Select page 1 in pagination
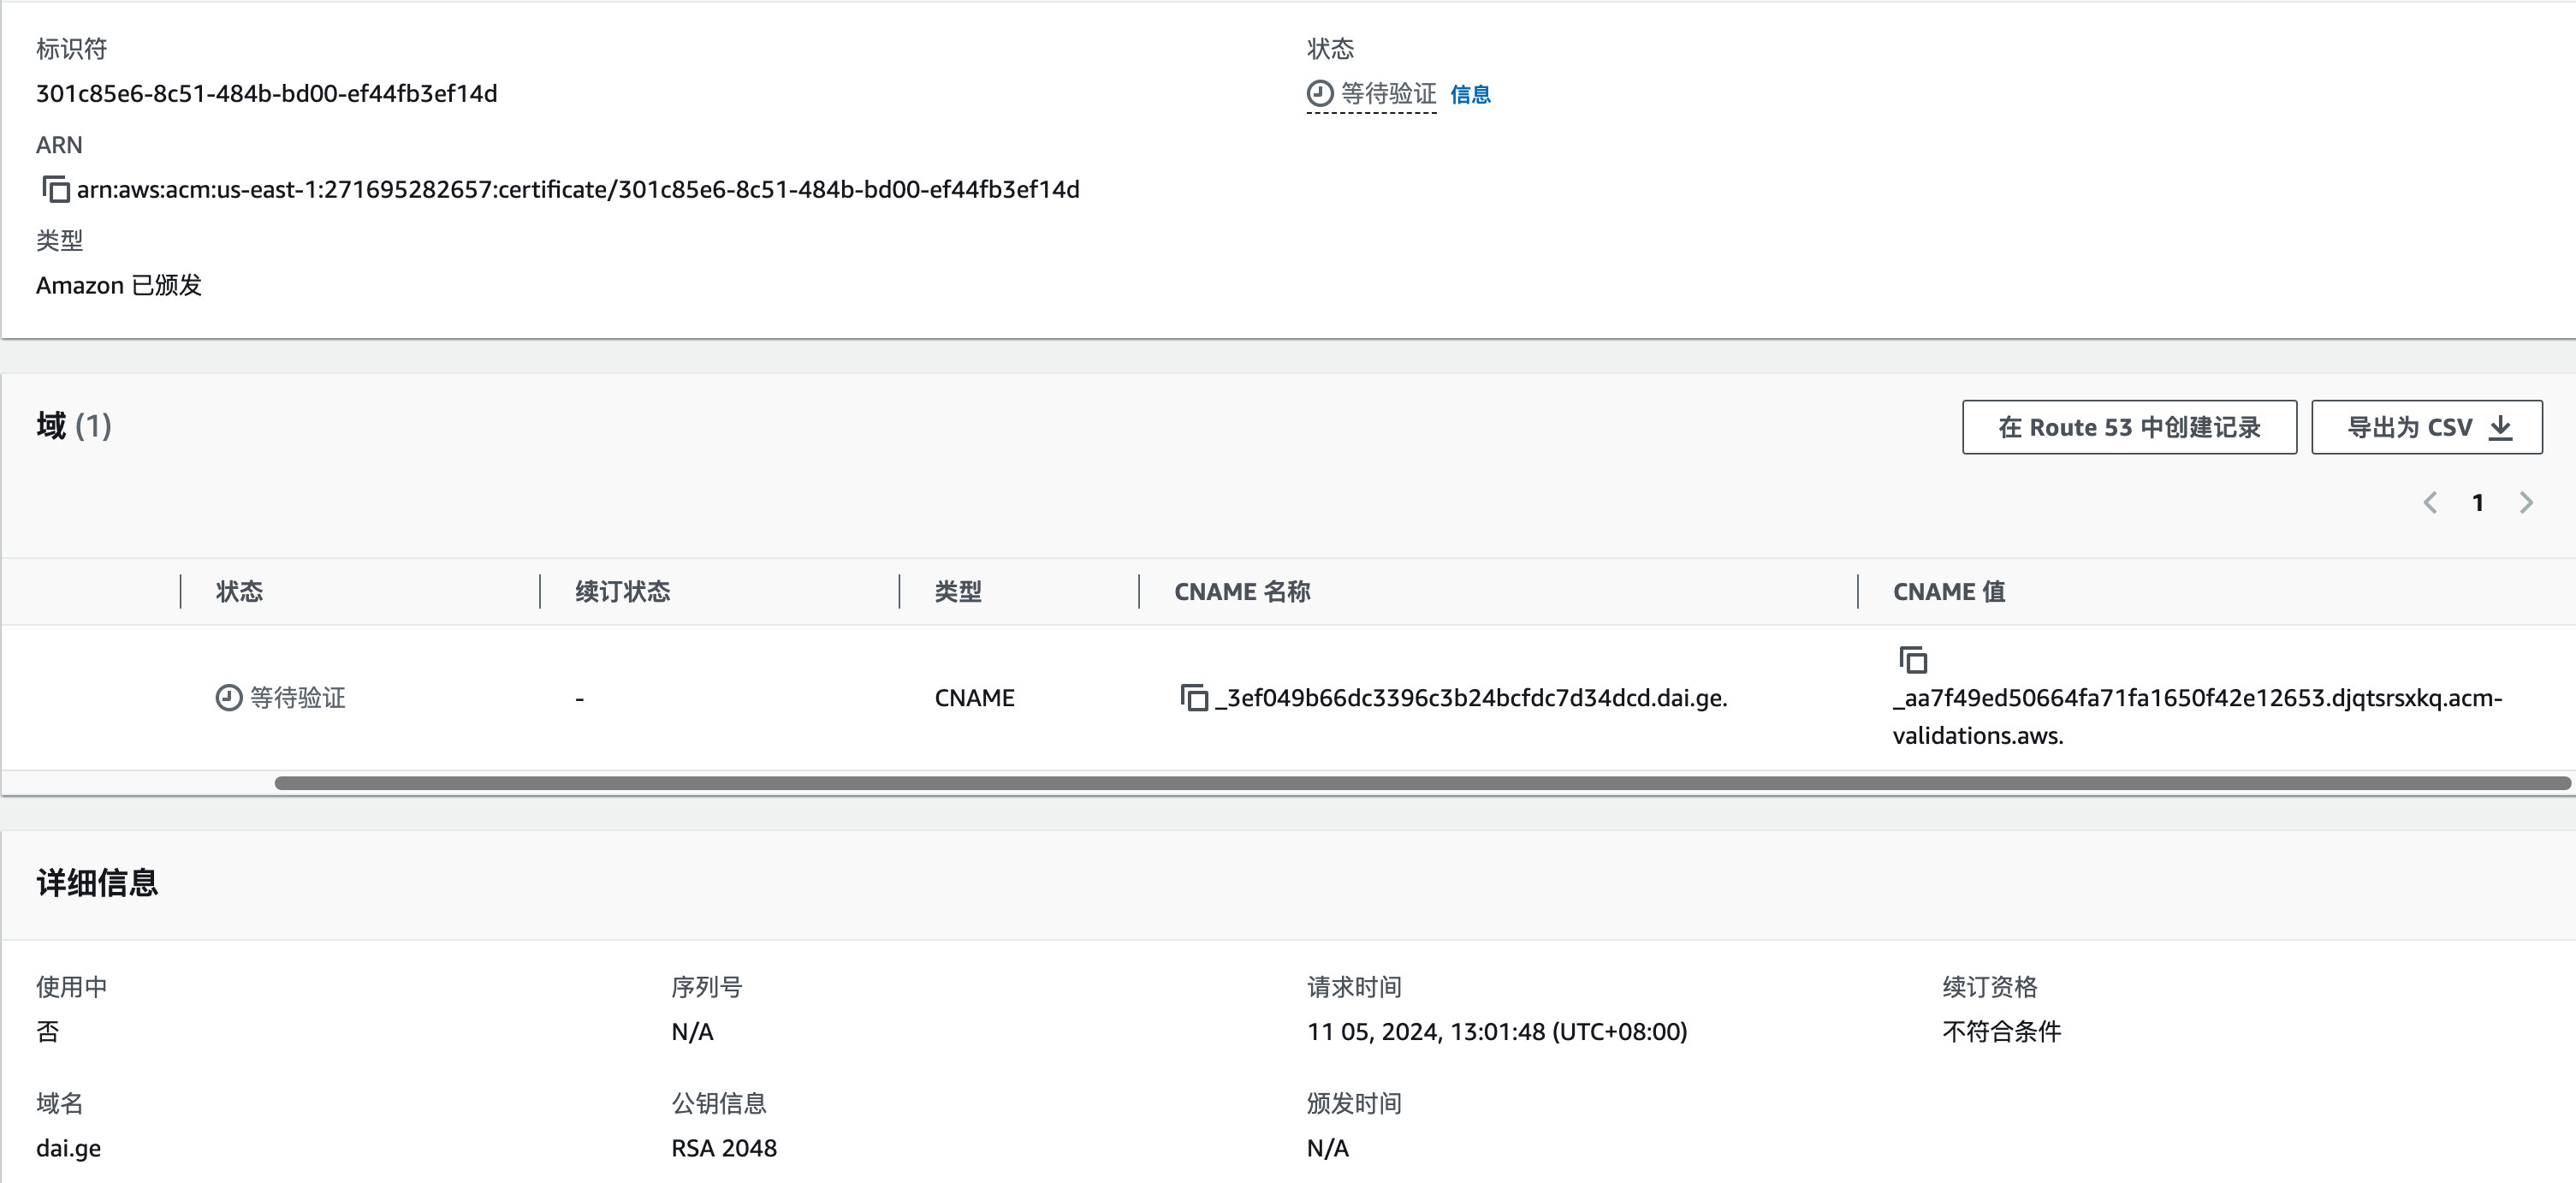Image resolution: width=2576 pixels, height=1183 pixels. click(2478, 503)
